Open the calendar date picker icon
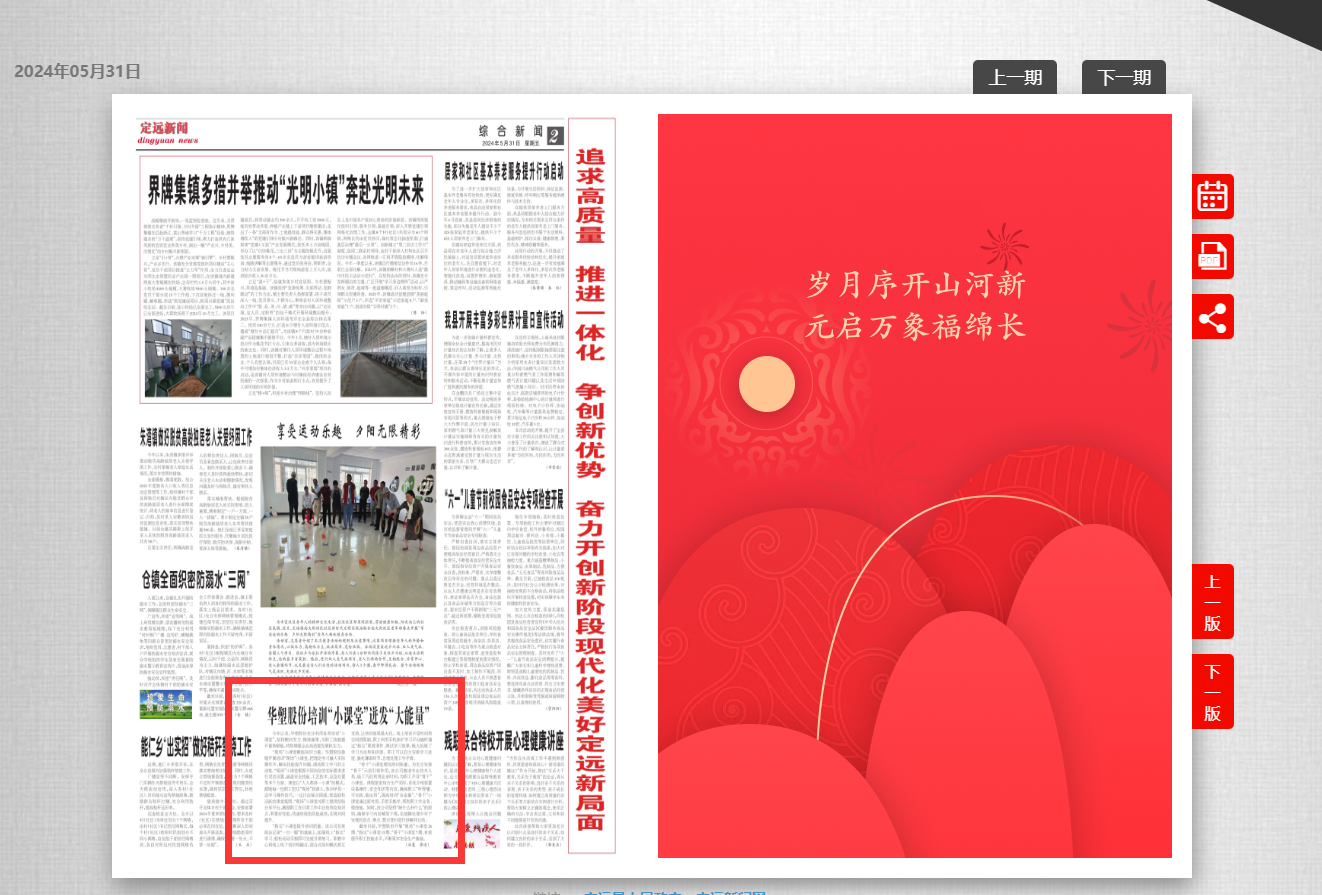1322x895 pixels. tap(1212, 196)
